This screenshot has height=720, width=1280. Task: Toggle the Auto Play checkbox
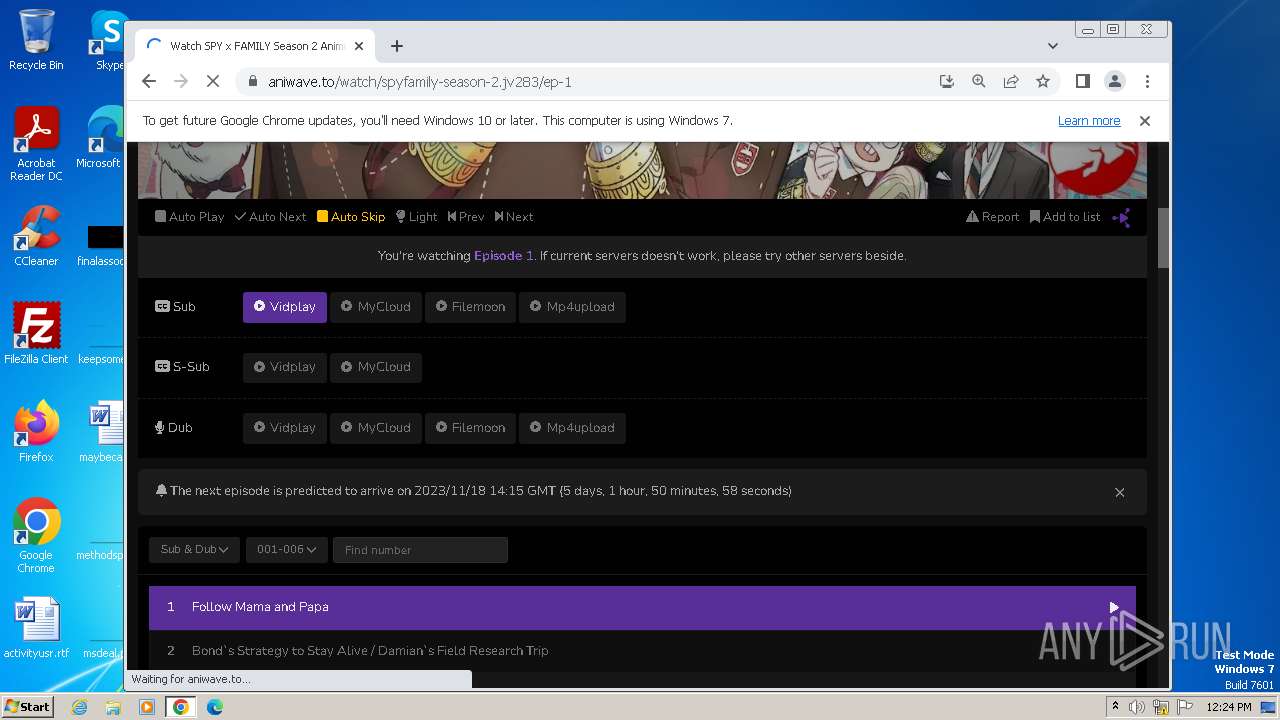pyautogui.click(x=189, y=216)
